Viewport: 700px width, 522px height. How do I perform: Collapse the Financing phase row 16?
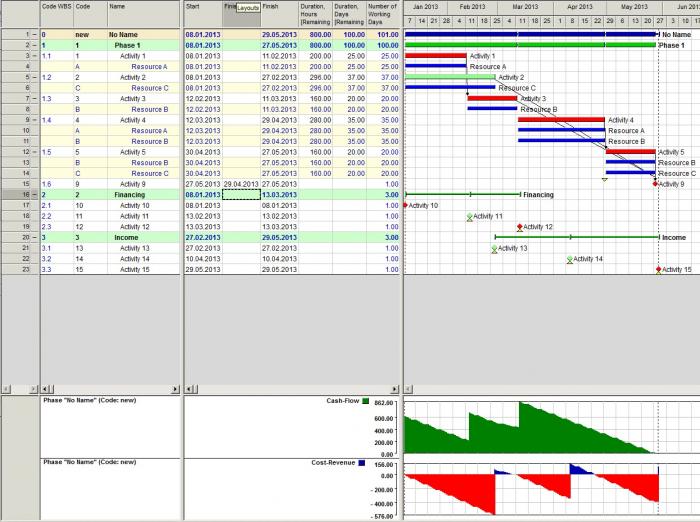point(34,195)
